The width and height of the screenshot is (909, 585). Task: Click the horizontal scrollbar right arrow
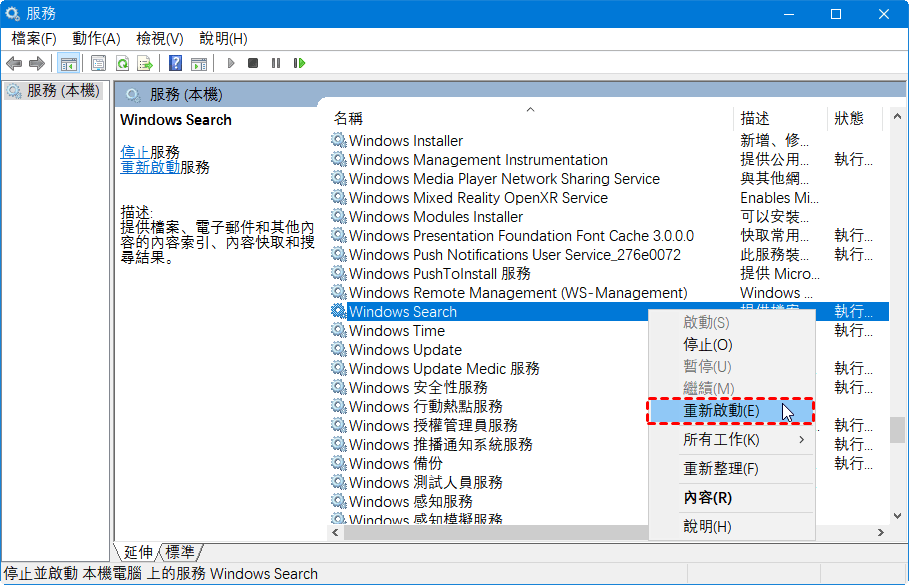[881, 532]
